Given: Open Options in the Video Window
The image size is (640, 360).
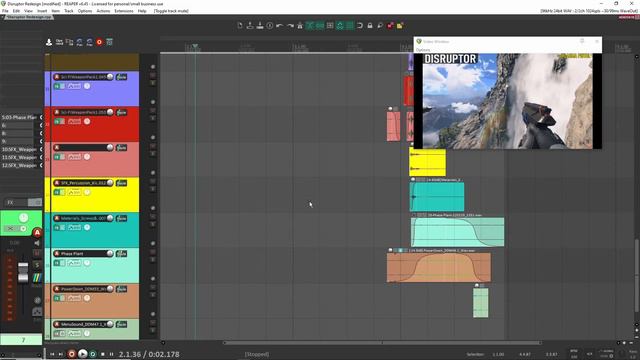Looking at the screenshot, I should pos(423,50).
